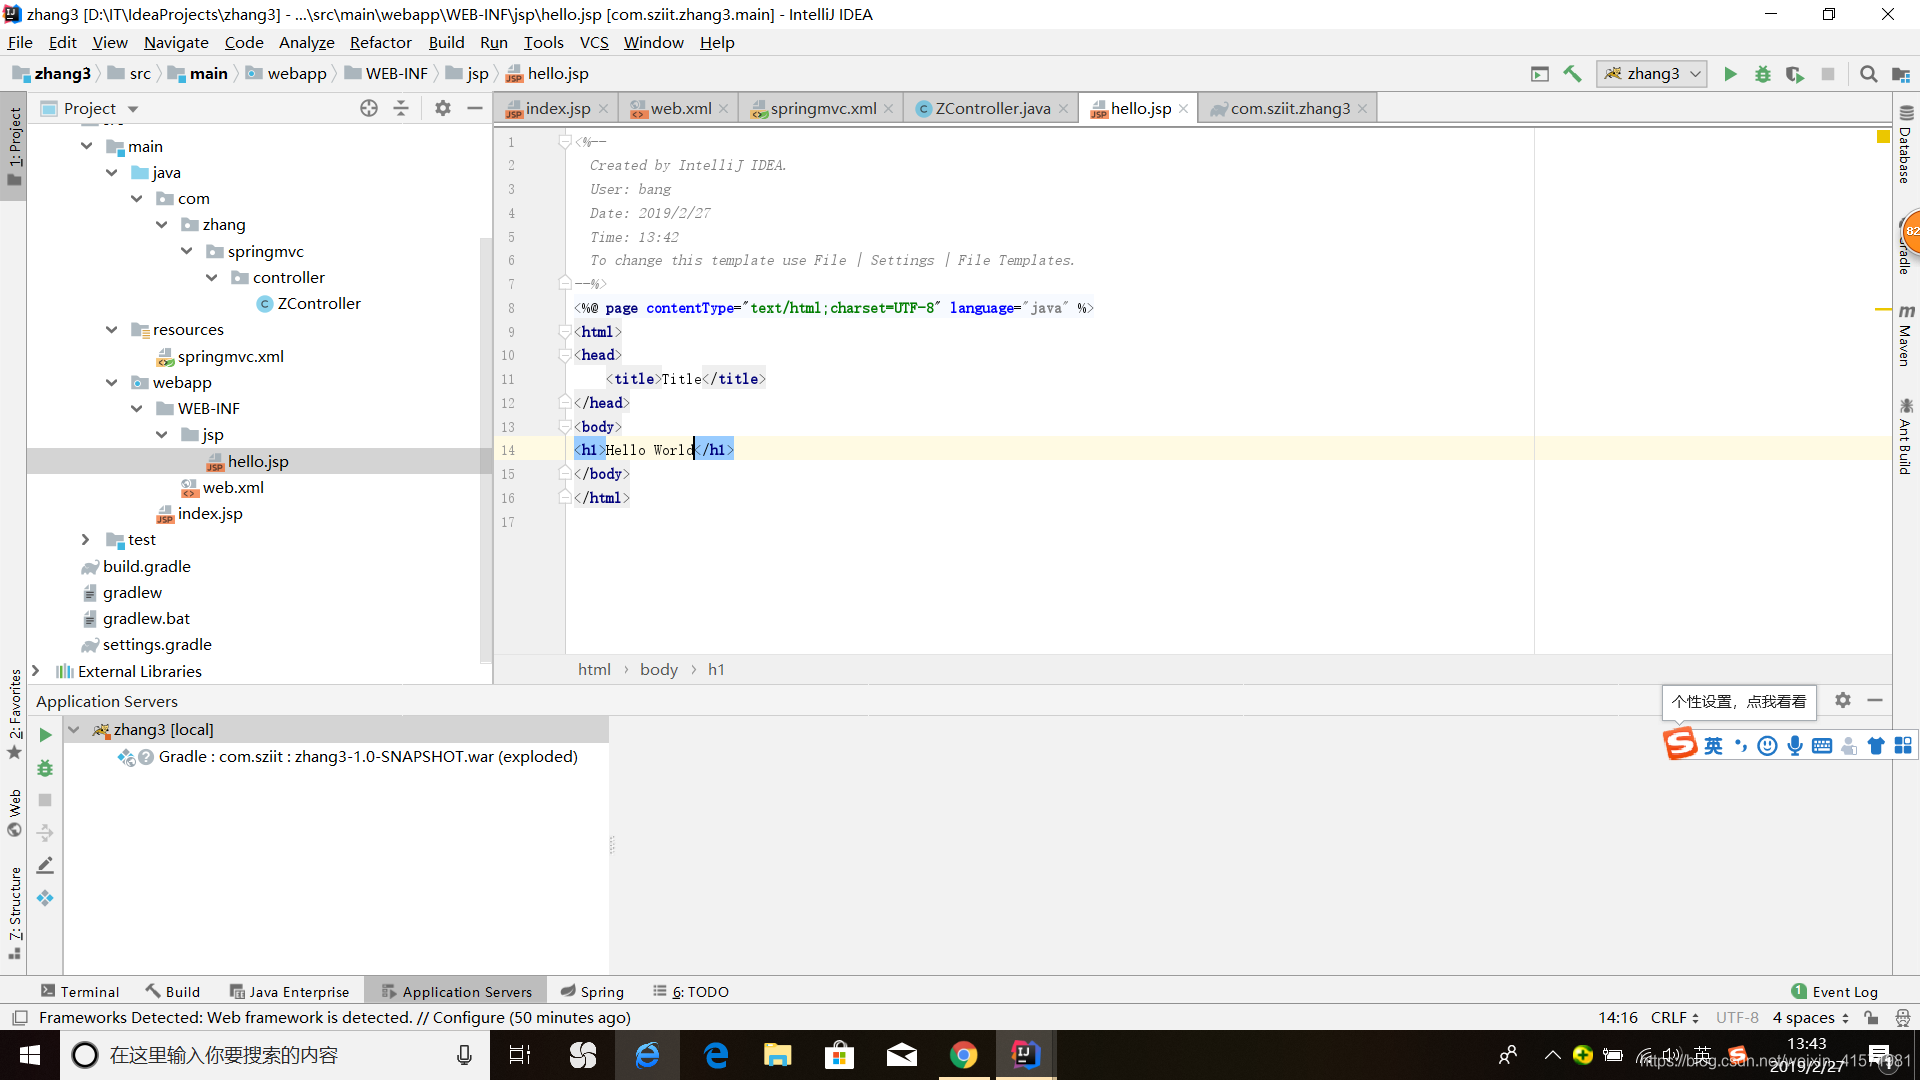Click the locate current file target icon
This screenshot has height=1080, width=1920.
(369, 108)
